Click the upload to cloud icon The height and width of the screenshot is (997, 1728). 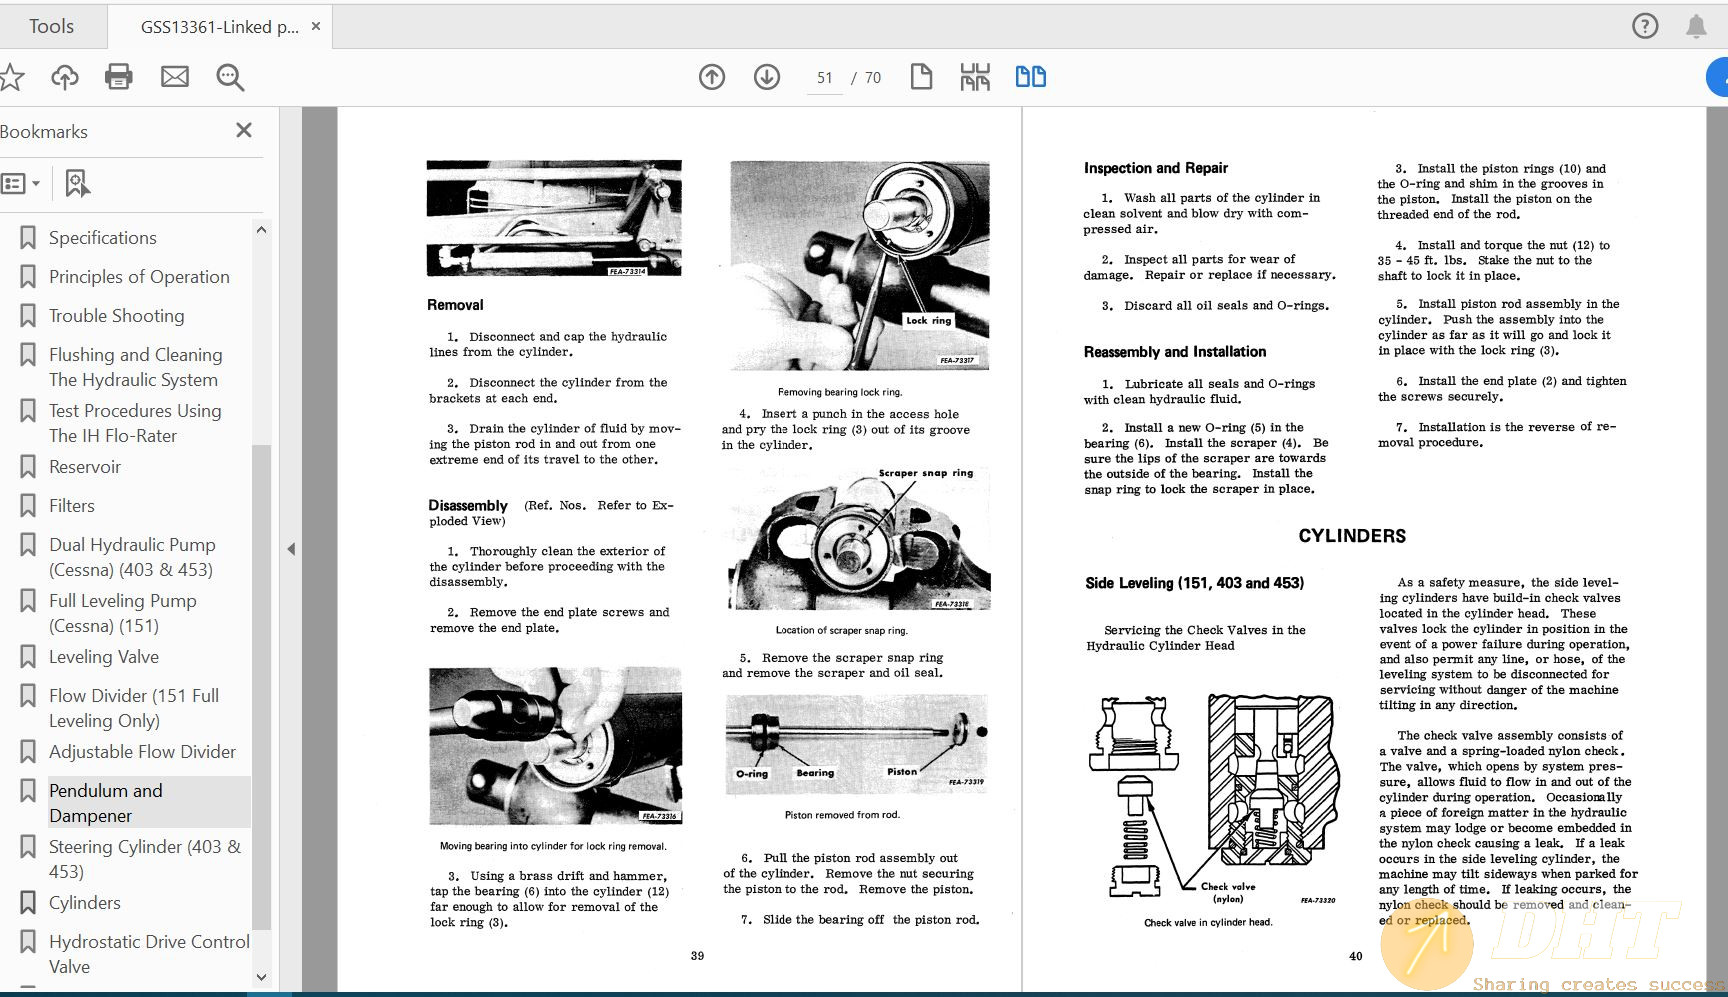coord(65,77)
